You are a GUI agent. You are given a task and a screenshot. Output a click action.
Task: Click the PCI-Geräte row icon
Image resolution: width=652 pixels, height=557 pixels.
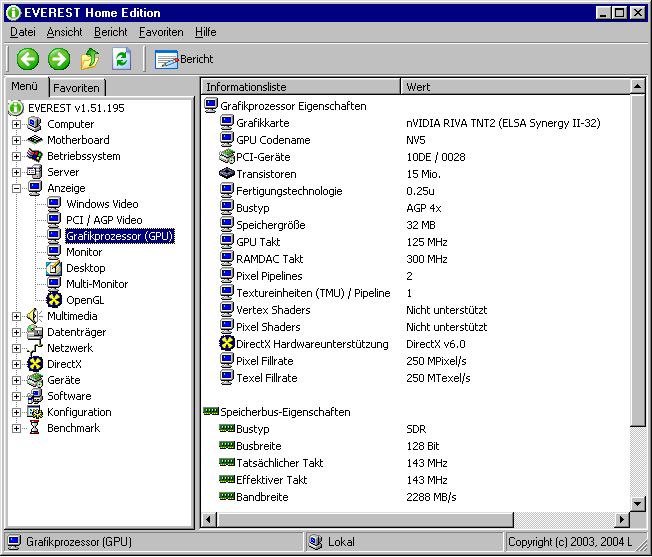(227, 157)
